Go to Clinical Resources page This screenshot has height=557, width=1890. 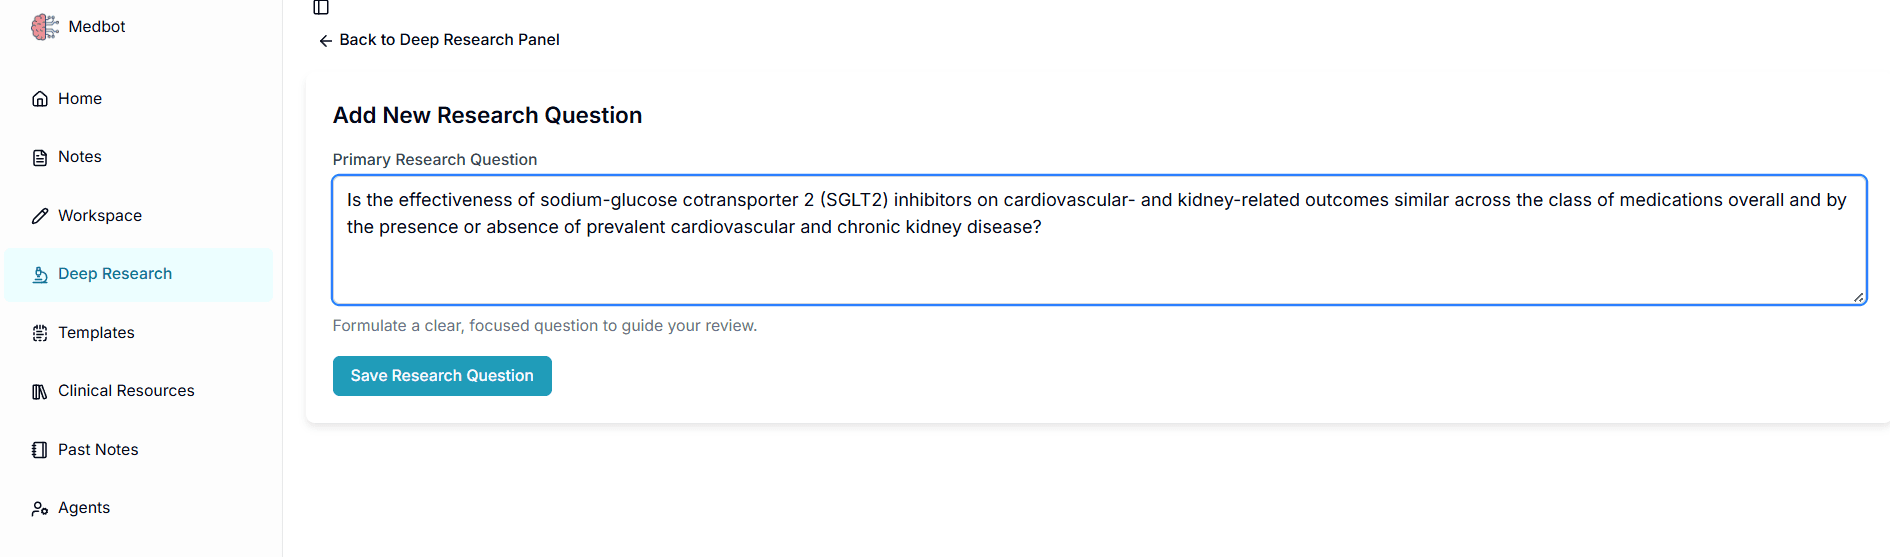(x=126, y=391)
